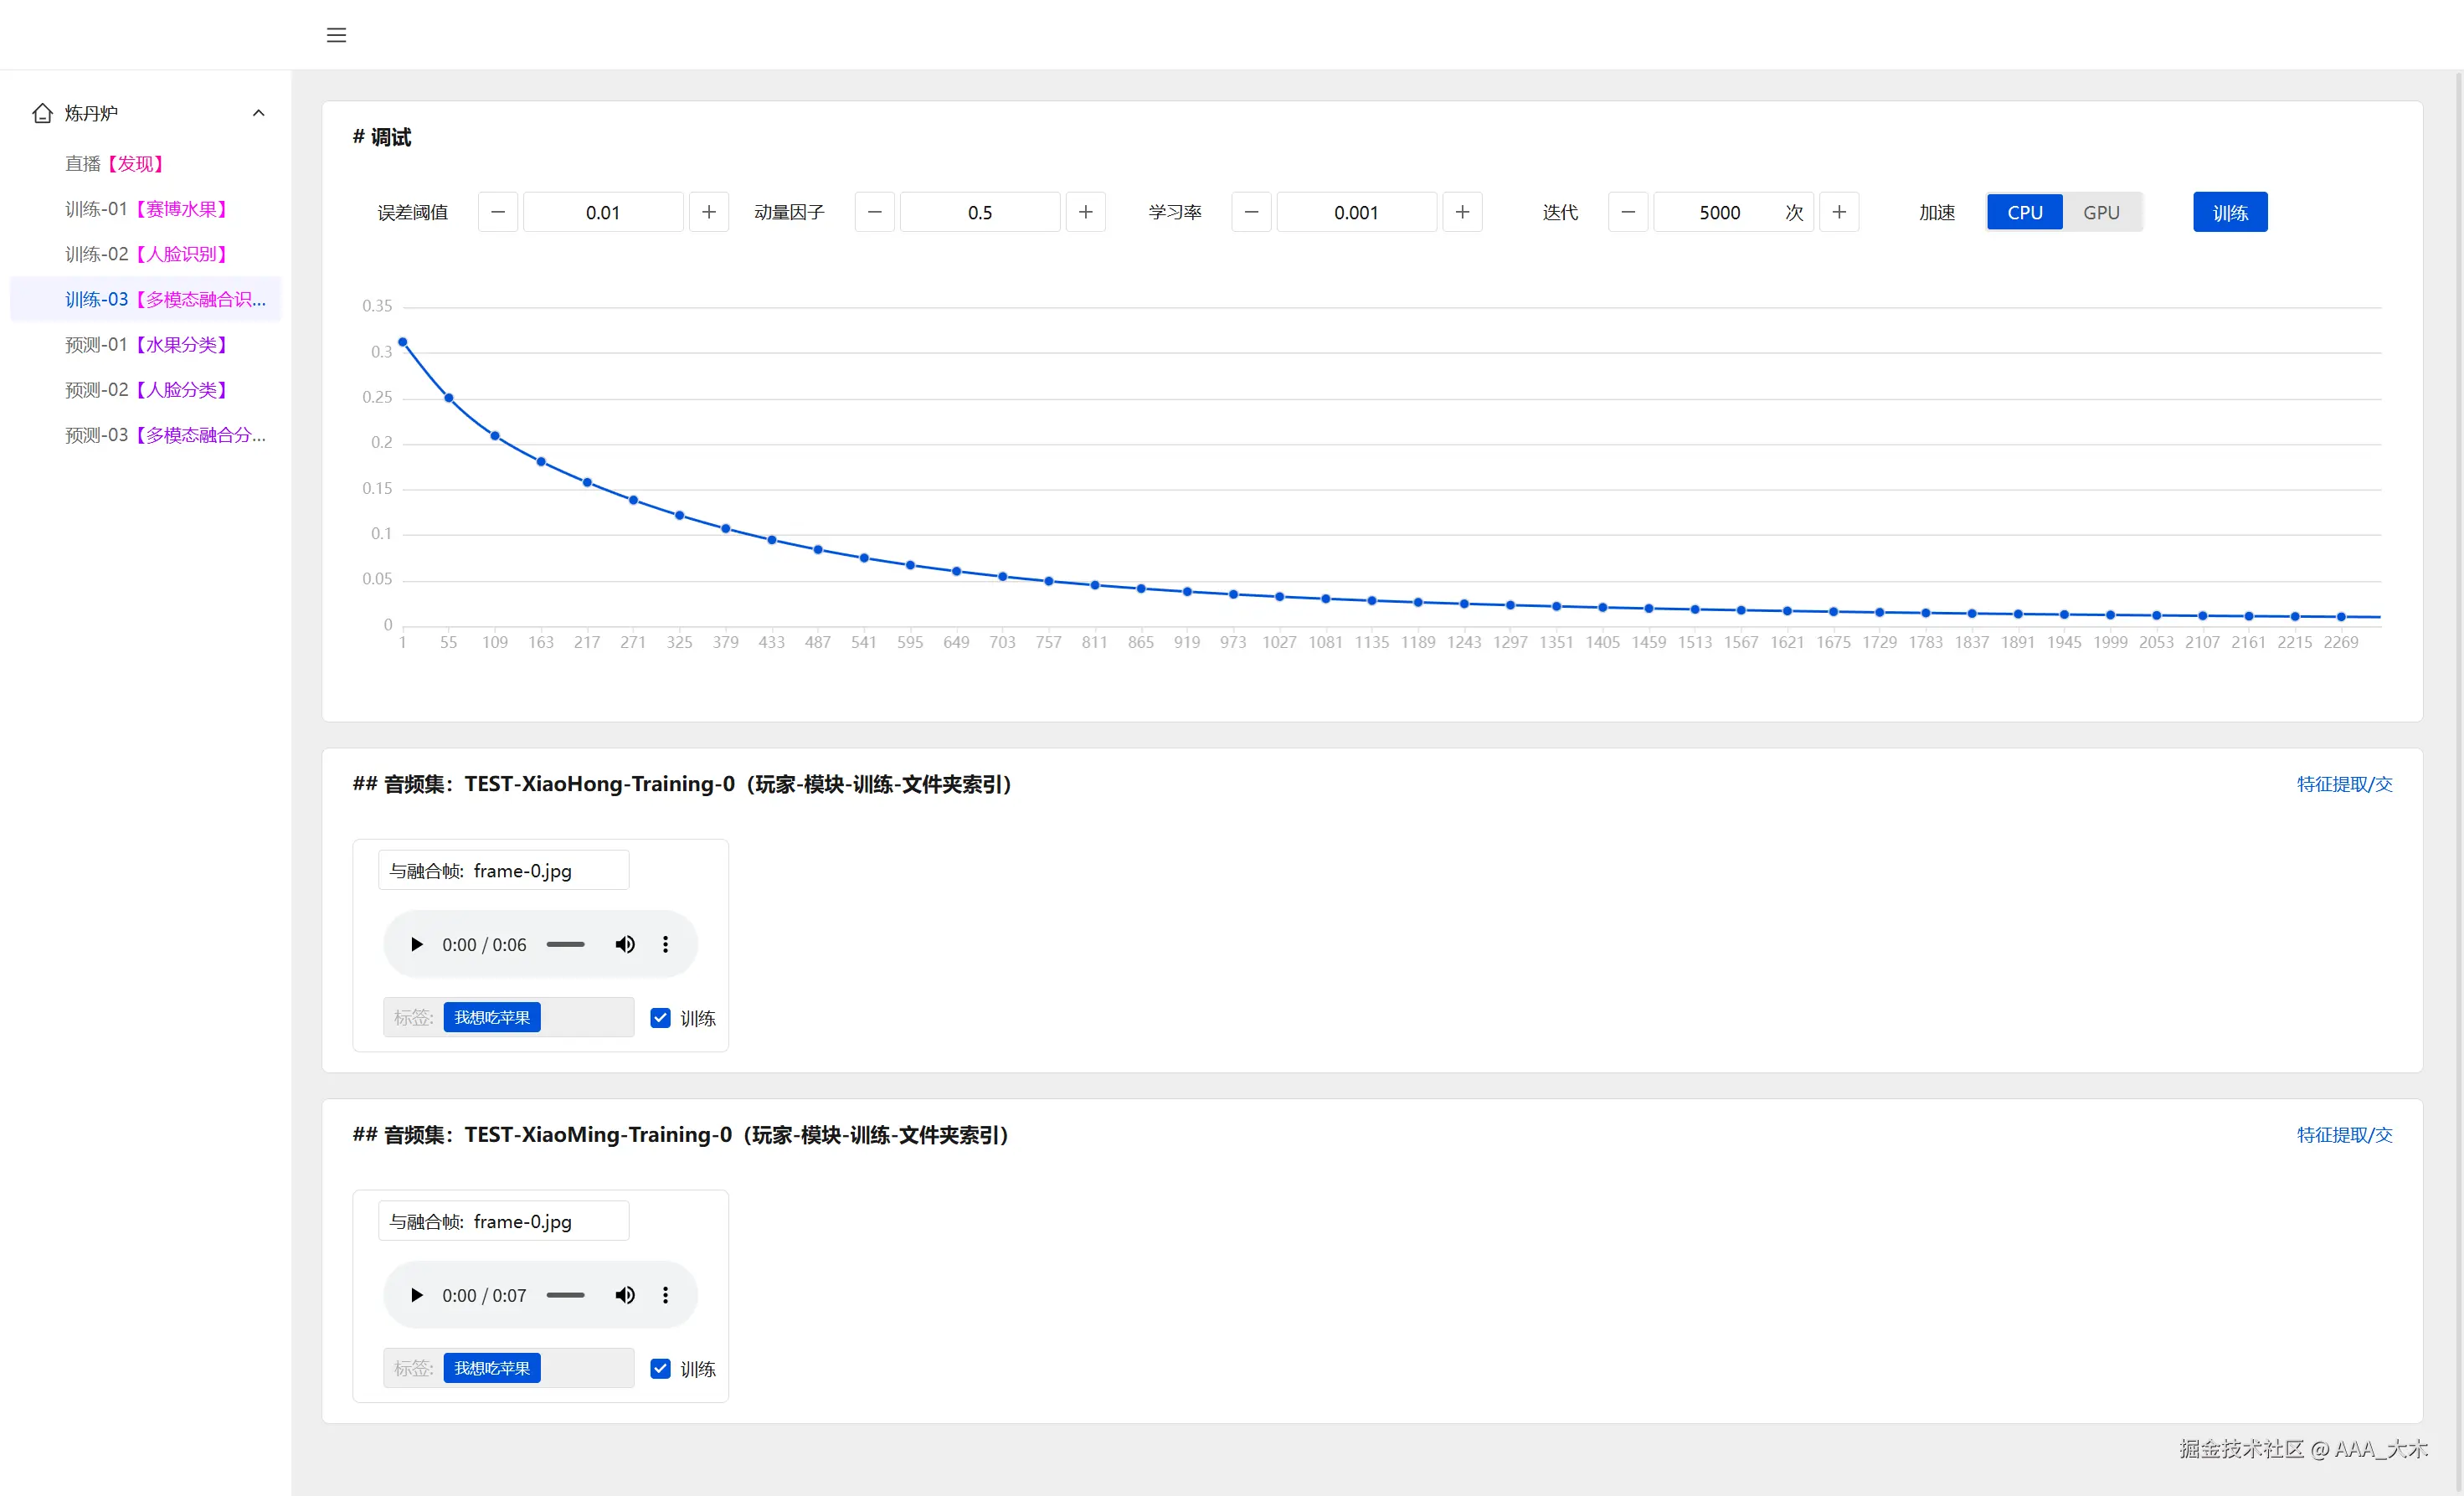This screenshot has width=2464, height=1496.
Task: Play the TEST-XiaoHong-Training-0 audio clip
Action: 417,944
